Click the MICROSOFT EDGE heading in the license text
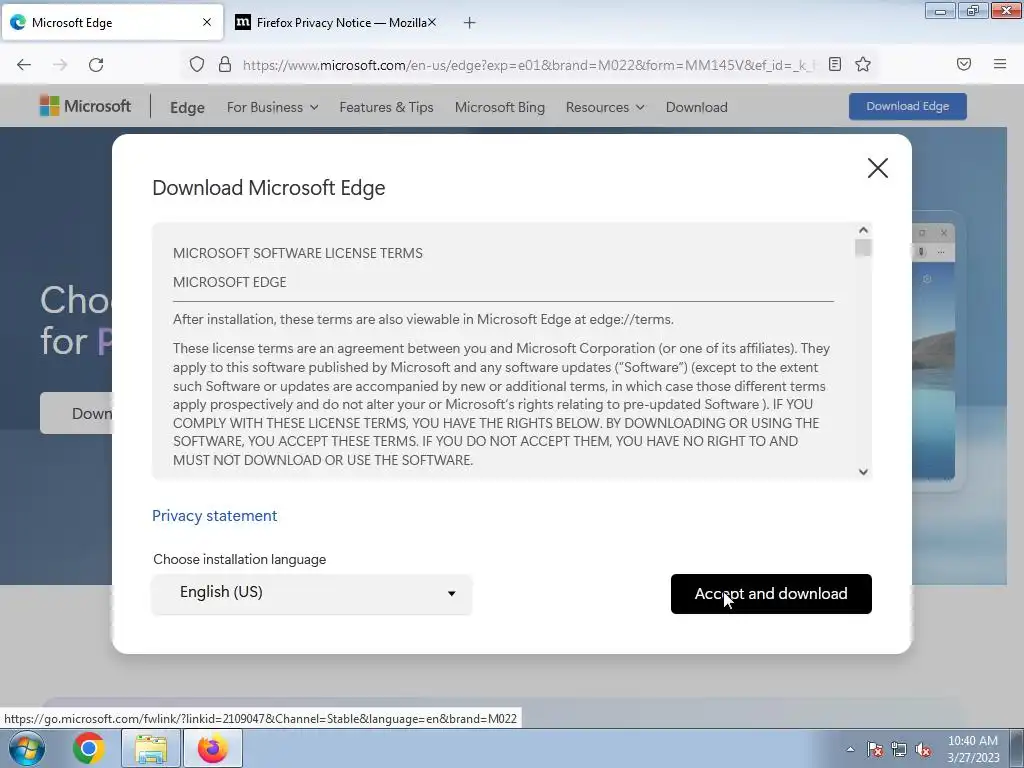 (230, 282)
